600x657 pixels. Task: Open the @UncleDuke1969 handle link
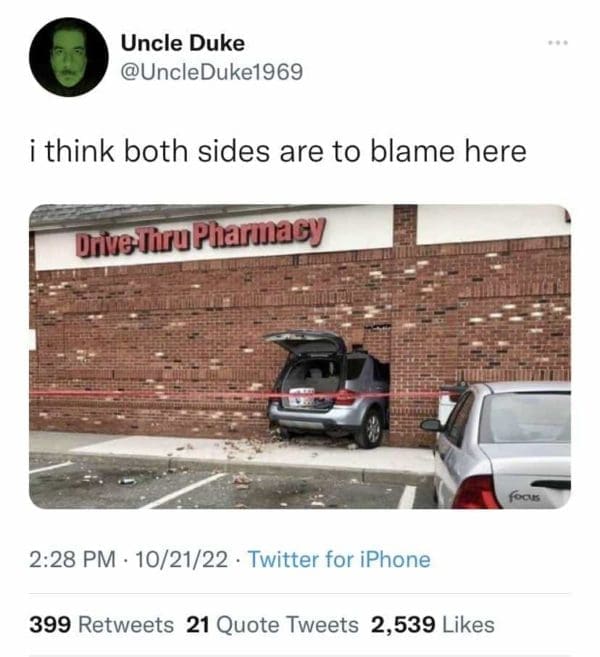212,72
